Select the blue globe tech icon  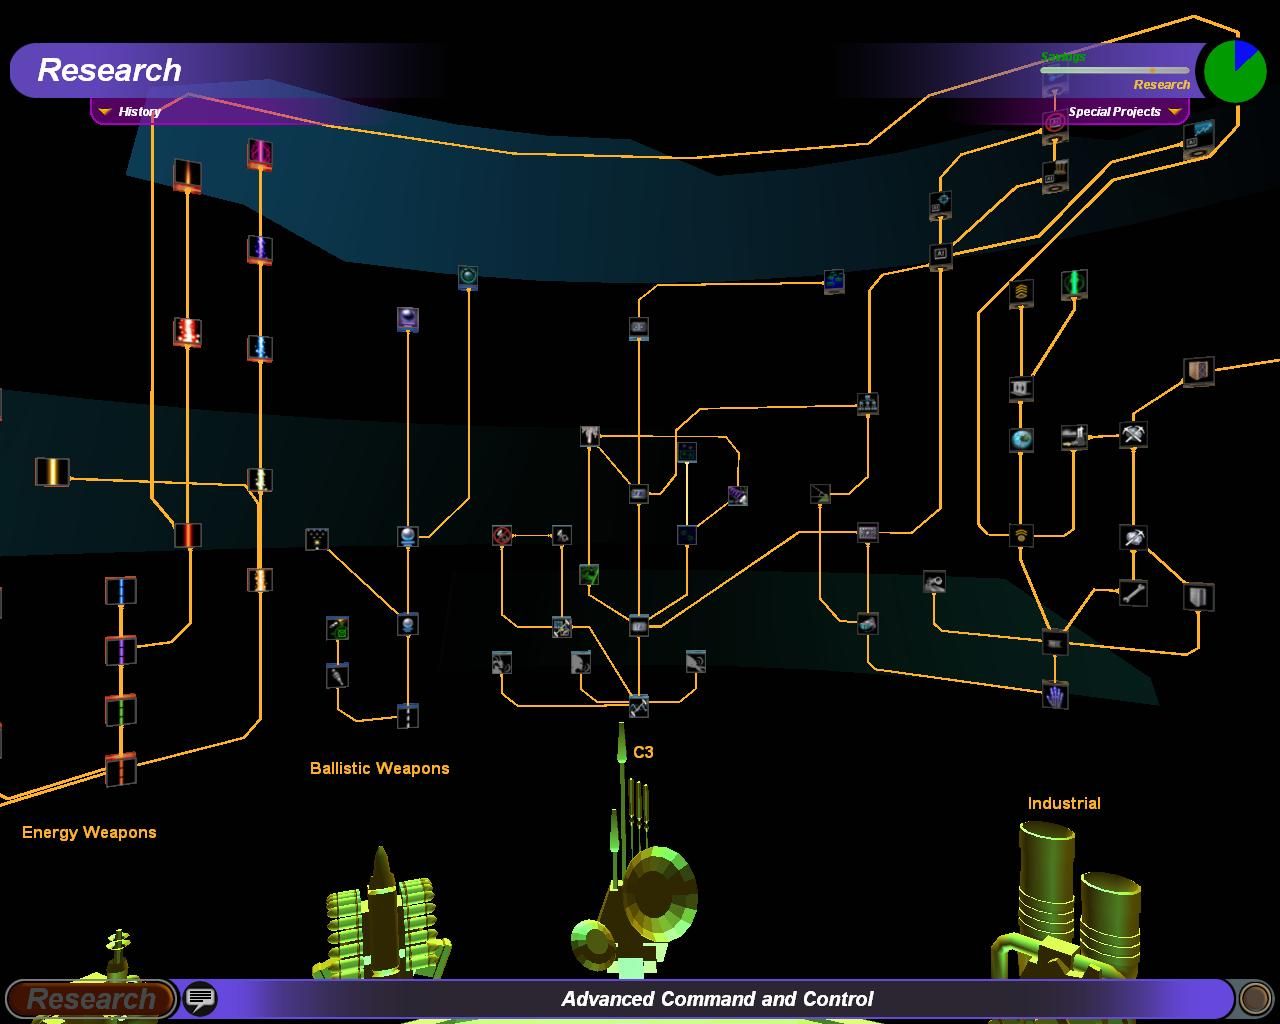point(1021,440)
